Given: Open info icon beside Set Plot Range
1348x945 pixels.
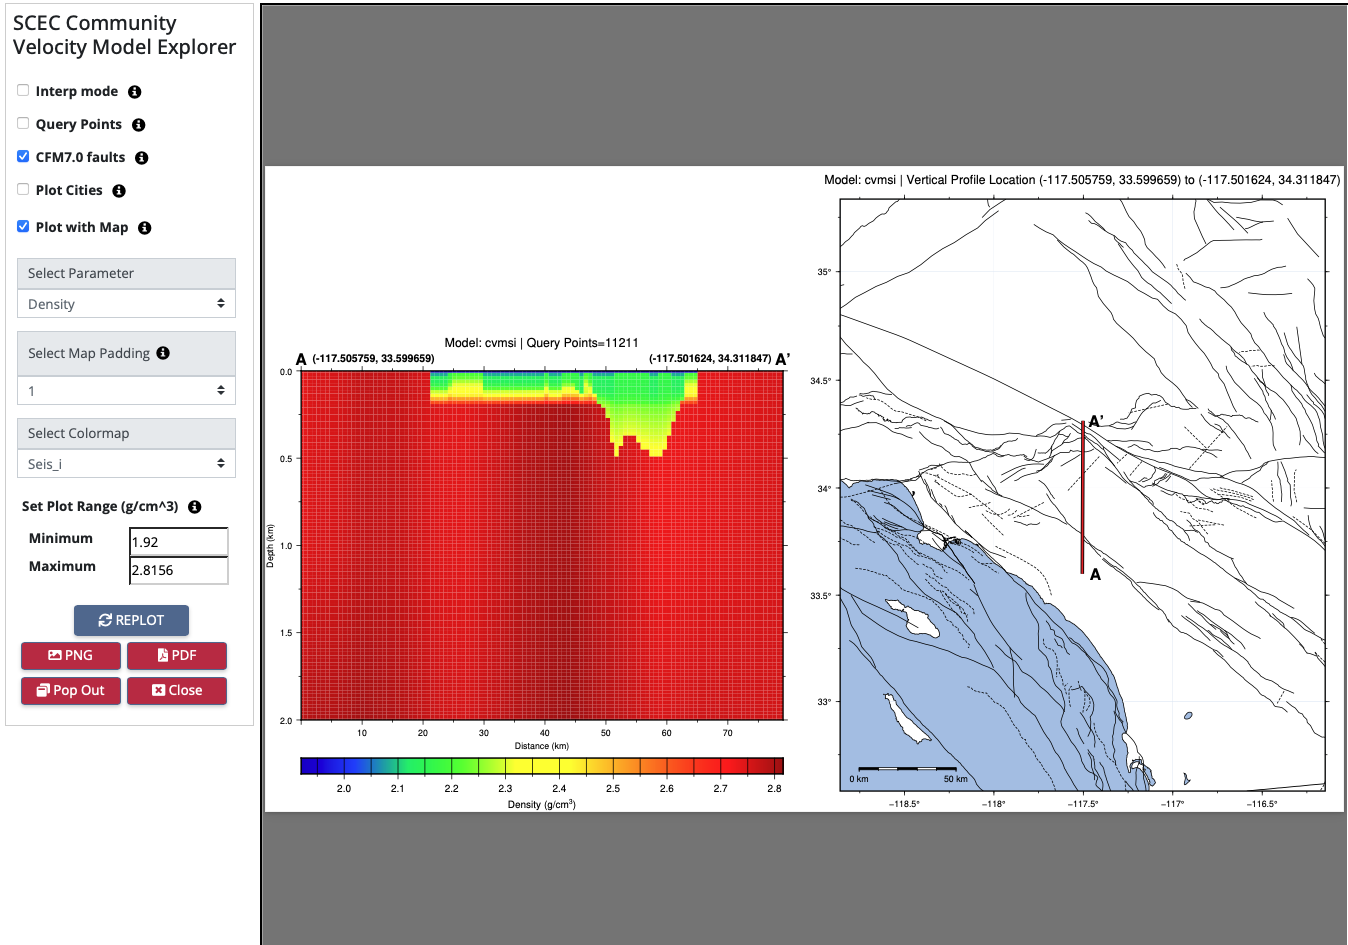Looking at the screenshot, I should (194, 507).
